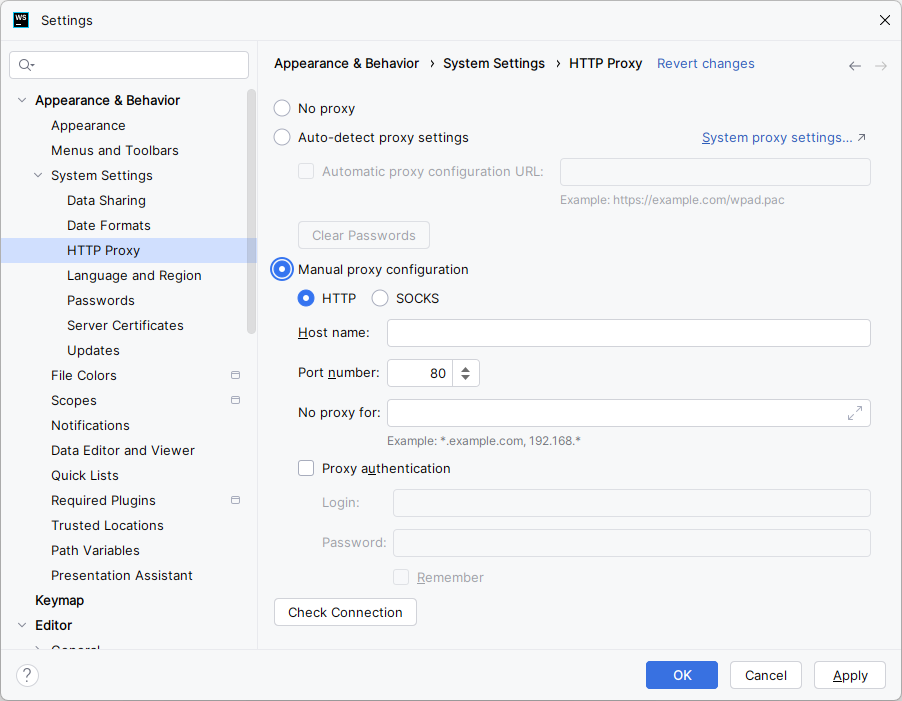Open Passwords settings

101,300
